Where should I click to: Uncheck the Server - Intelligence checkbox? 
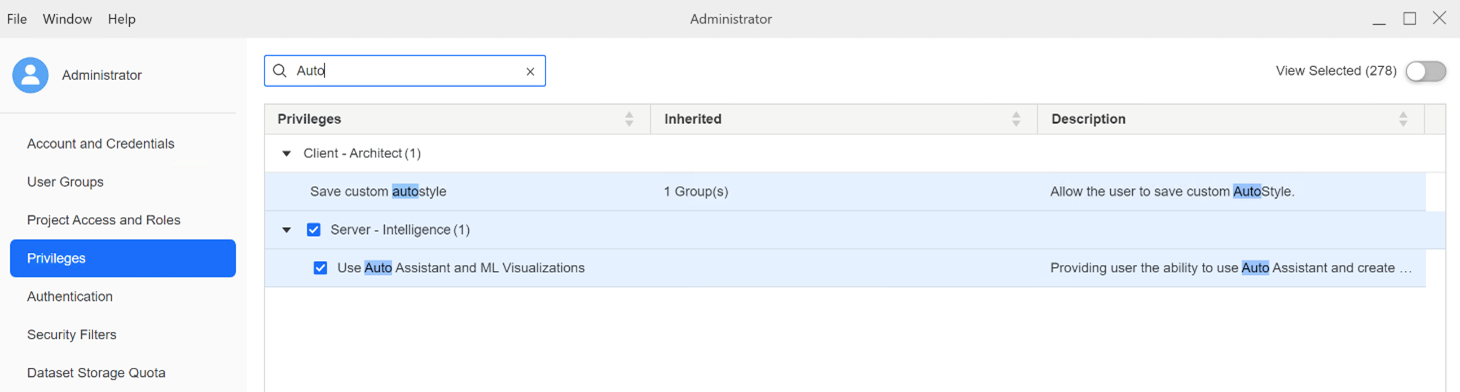coord(313,230)
